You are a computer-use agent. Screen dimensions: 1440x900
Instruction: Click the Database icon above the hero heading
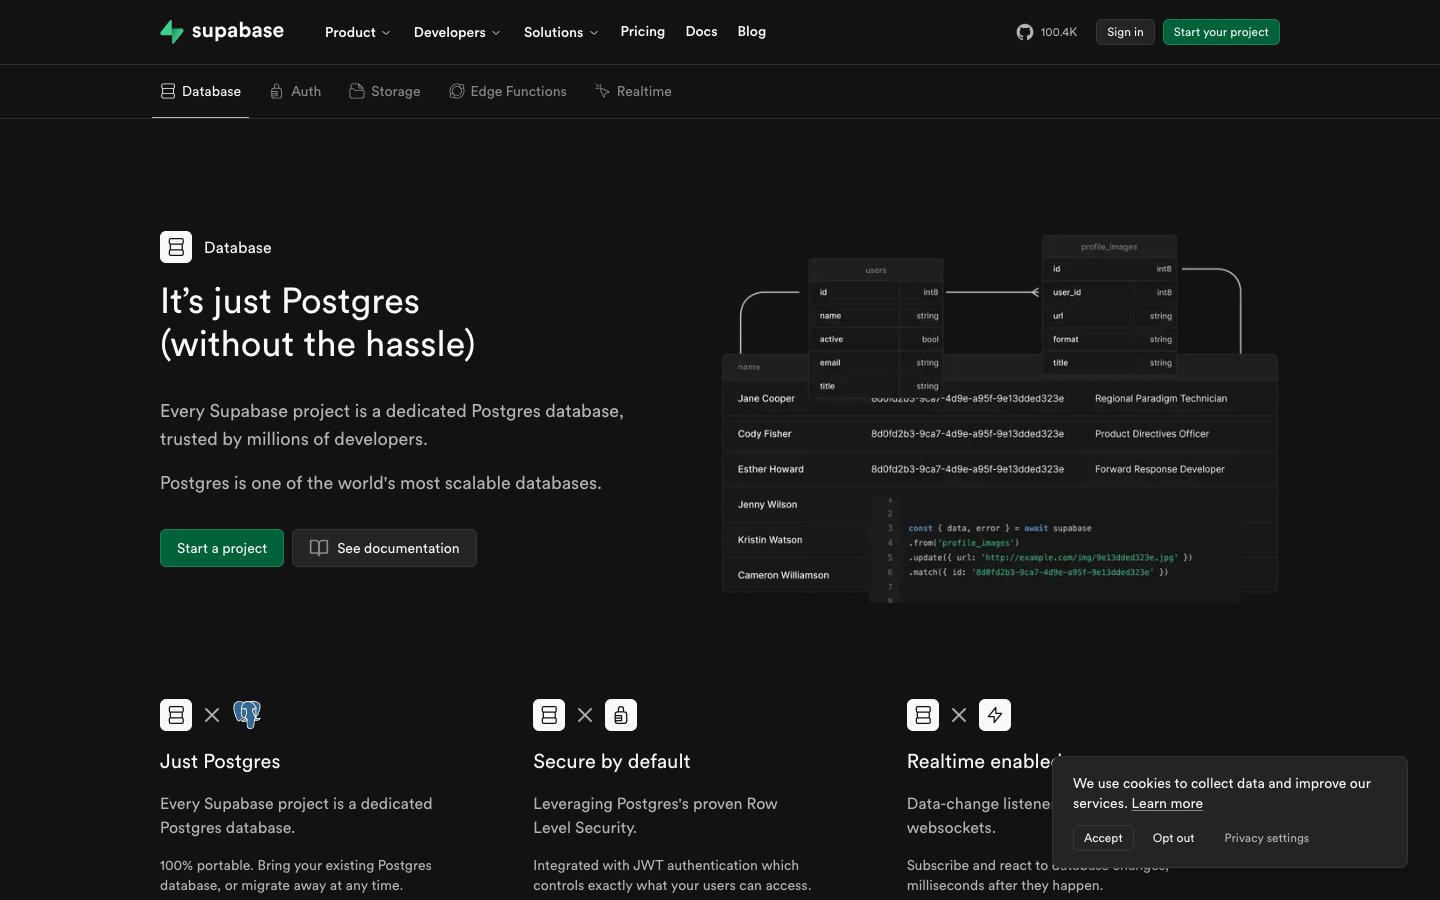176,247
